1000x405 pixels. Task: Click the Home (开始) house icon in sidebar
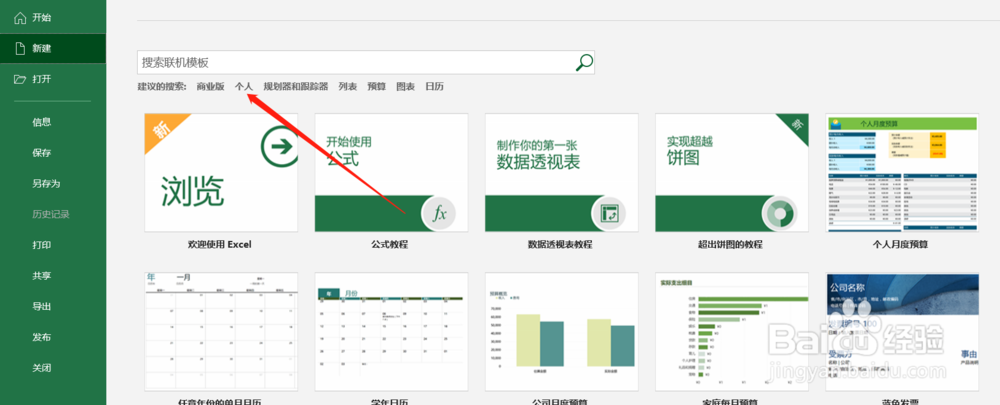20,18
